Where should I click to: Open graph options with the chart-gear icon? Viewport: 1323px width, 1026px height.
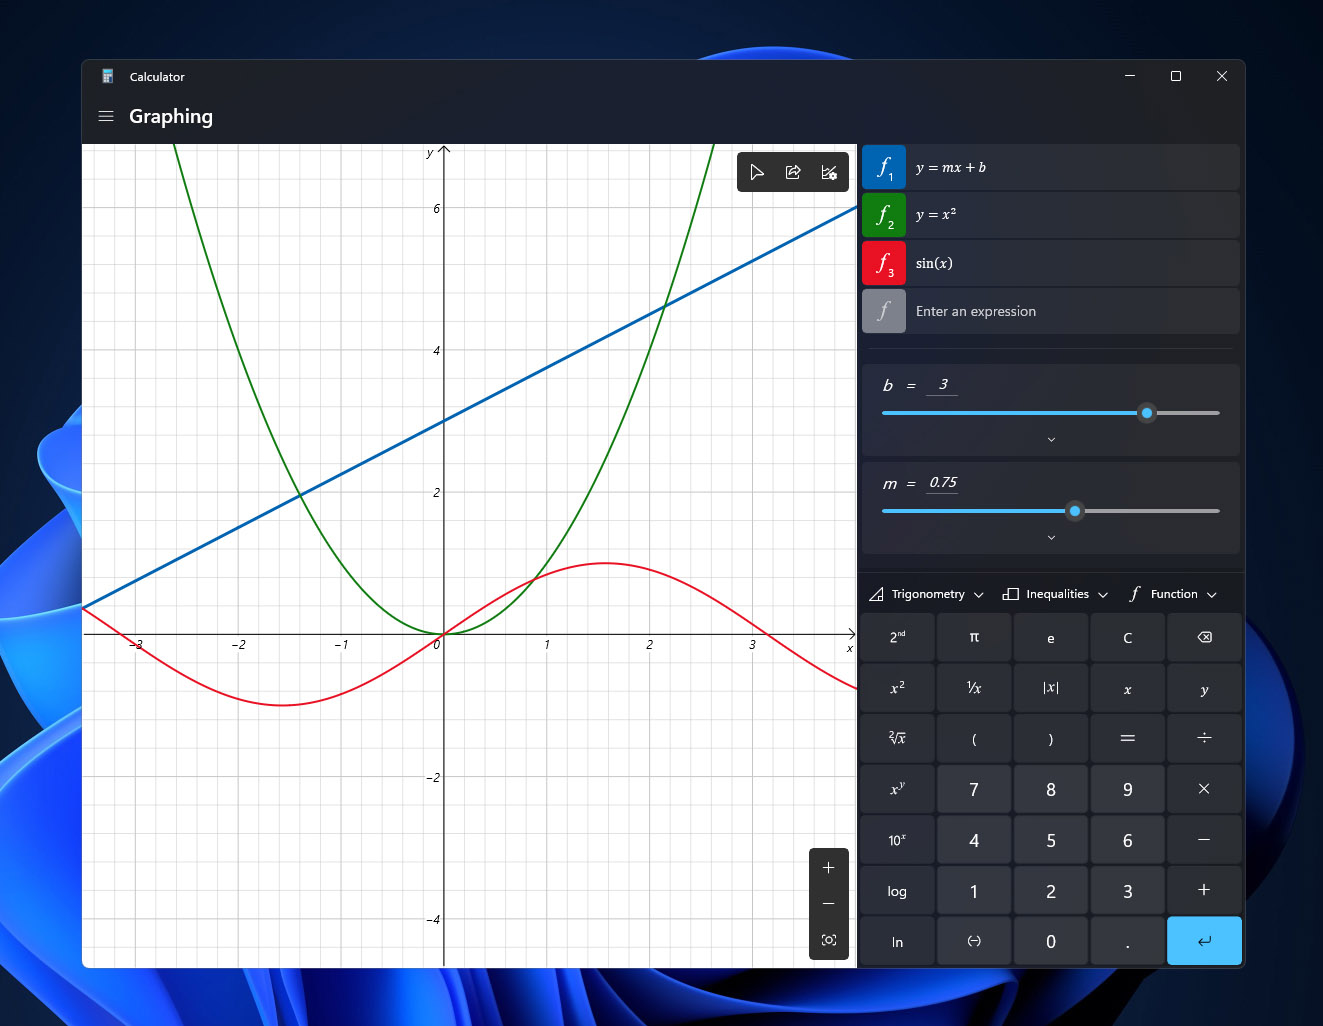coord(829,171)
